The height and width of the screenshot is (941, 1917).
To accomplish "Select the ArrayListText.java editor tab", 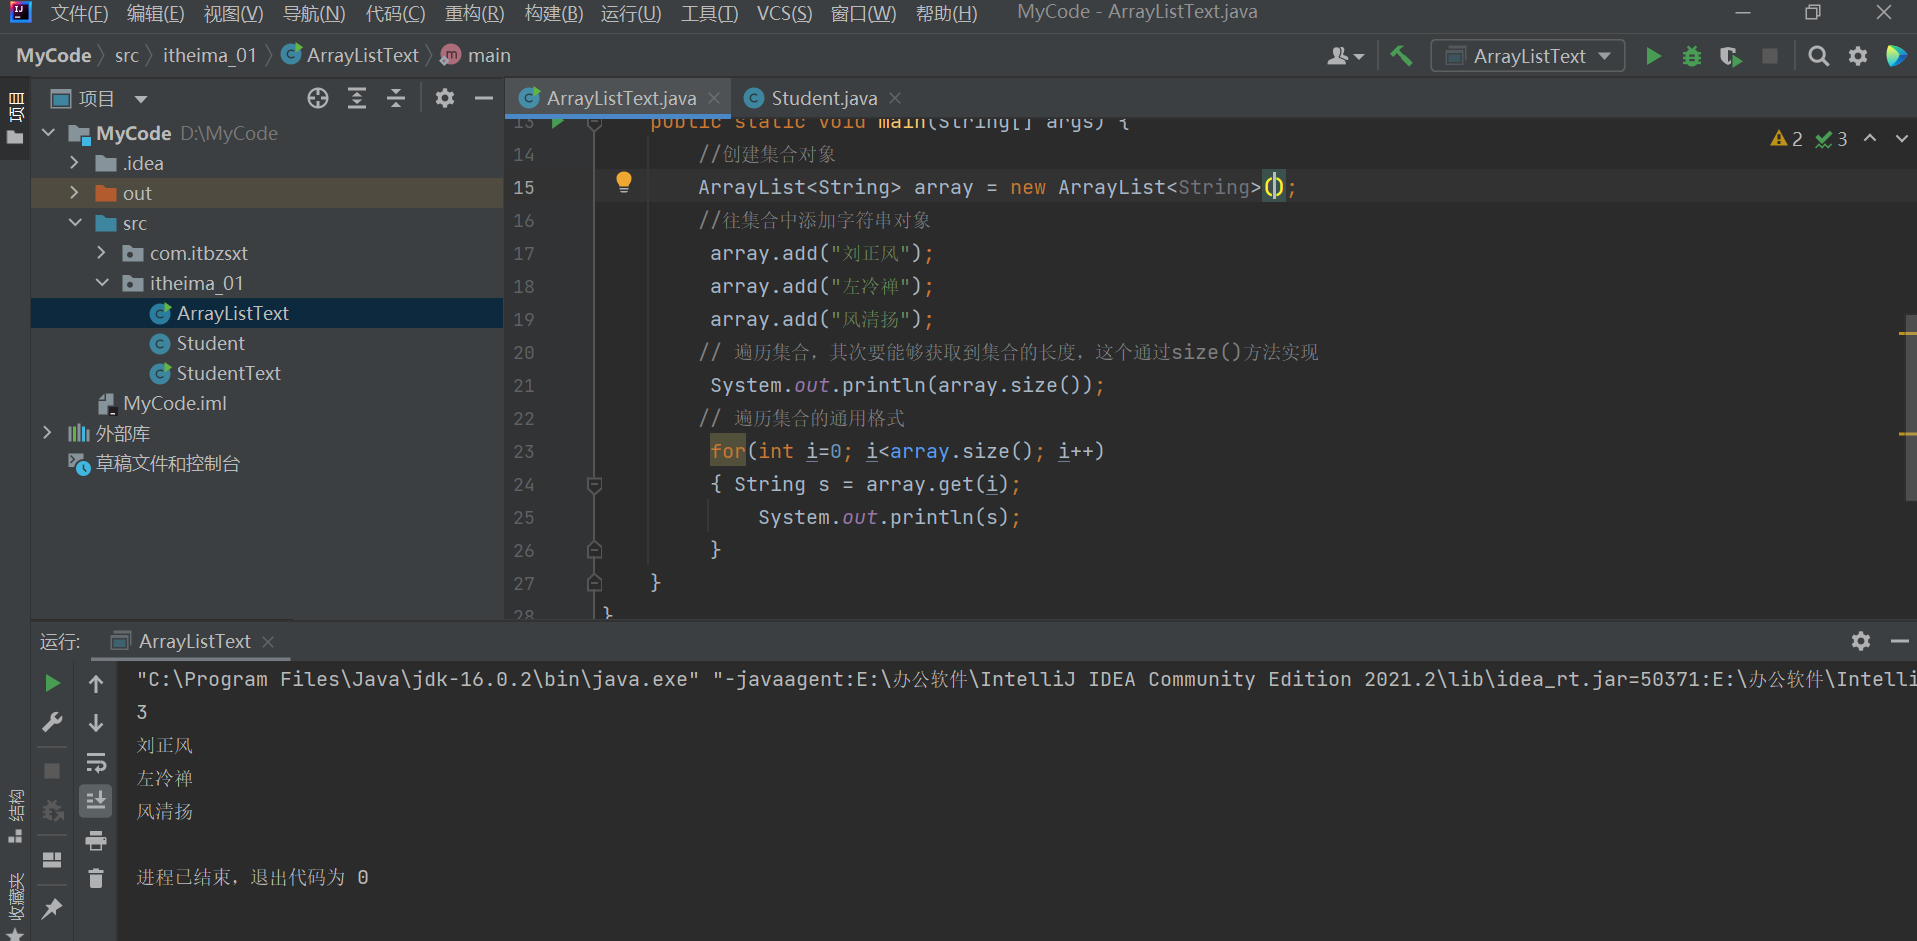I will coord(620,98).
